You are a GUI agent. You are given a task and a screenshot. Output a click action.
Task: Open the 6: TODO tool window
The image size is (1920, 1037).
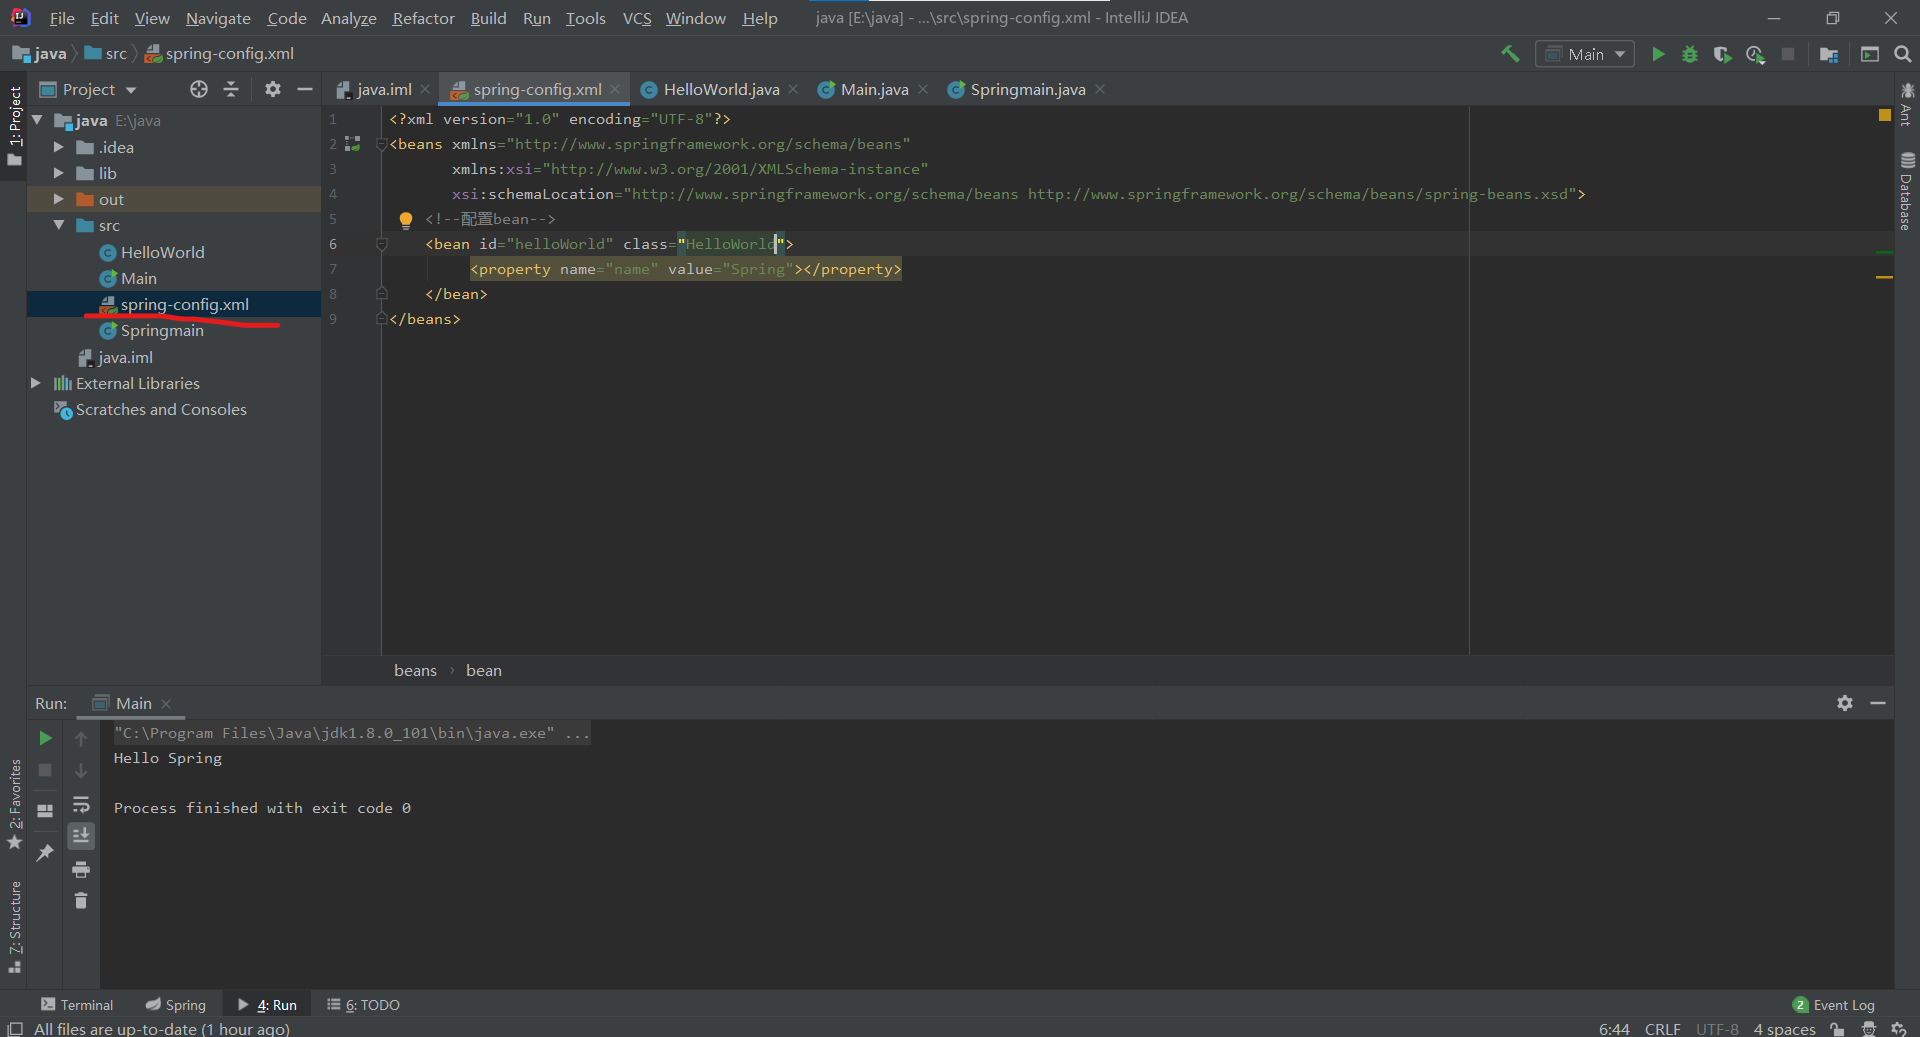tap(364, 1005)
